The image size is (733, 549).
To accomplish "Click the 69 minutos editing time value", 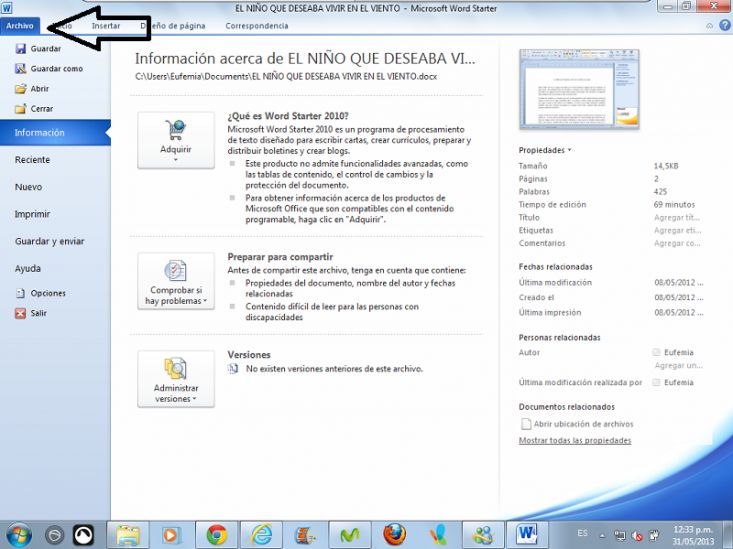I will click(x=674, y=204).
